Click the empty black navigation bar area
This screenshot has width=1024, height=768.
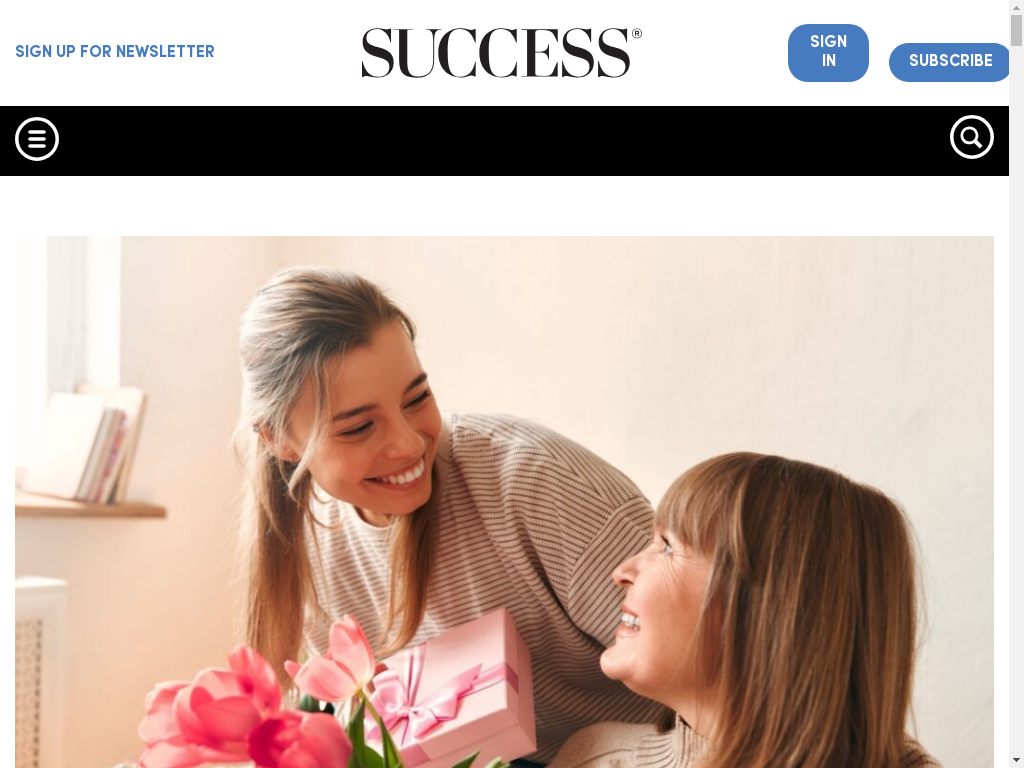coord(504,140)
